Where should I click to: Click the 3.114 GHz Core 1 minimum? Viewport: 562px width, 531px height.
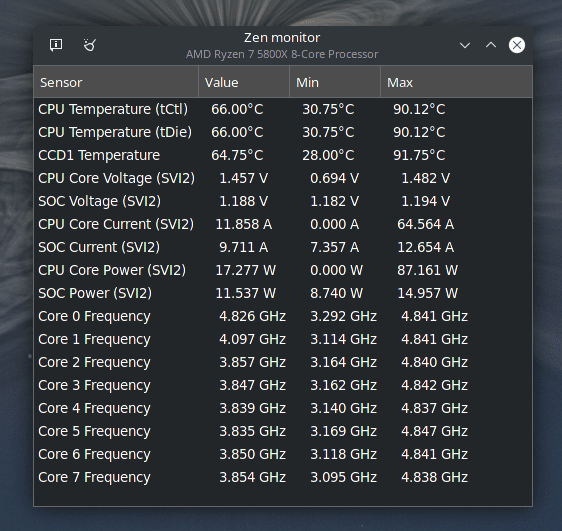(344, 339)
